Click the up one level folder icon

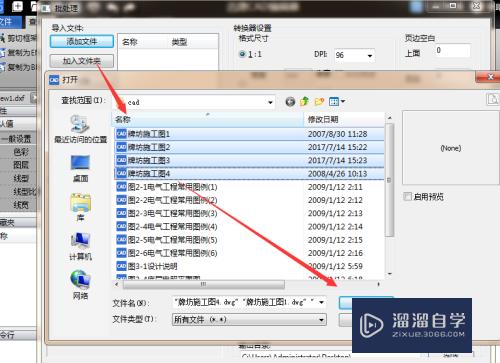pos(304,101)
